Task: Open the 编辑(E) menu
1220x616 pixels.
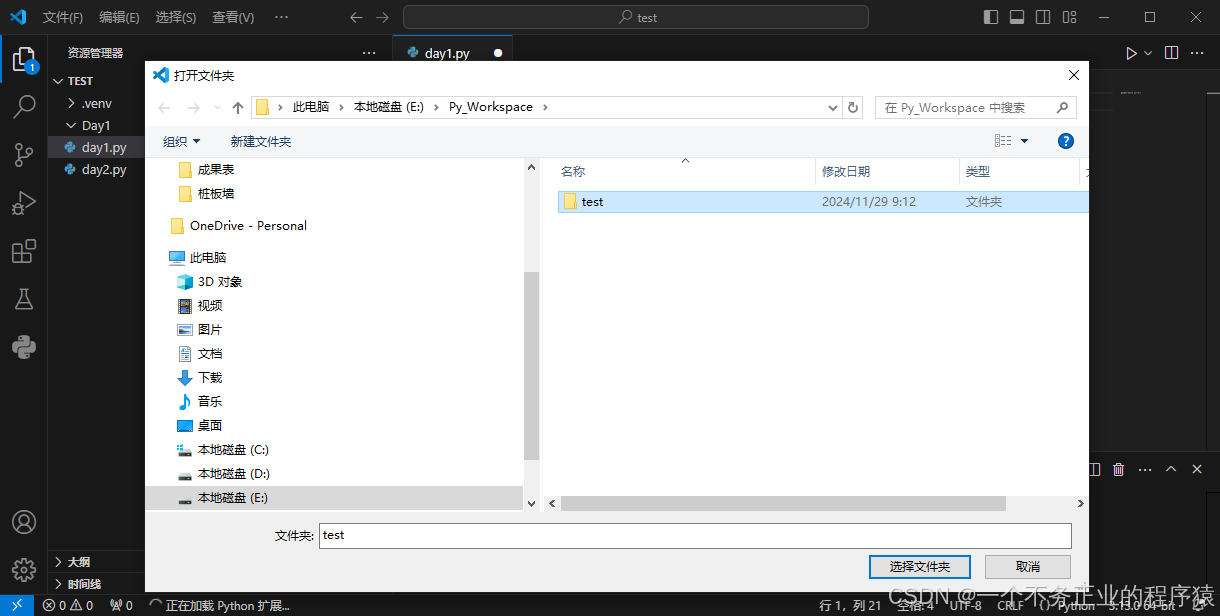Action: (119, 17)
